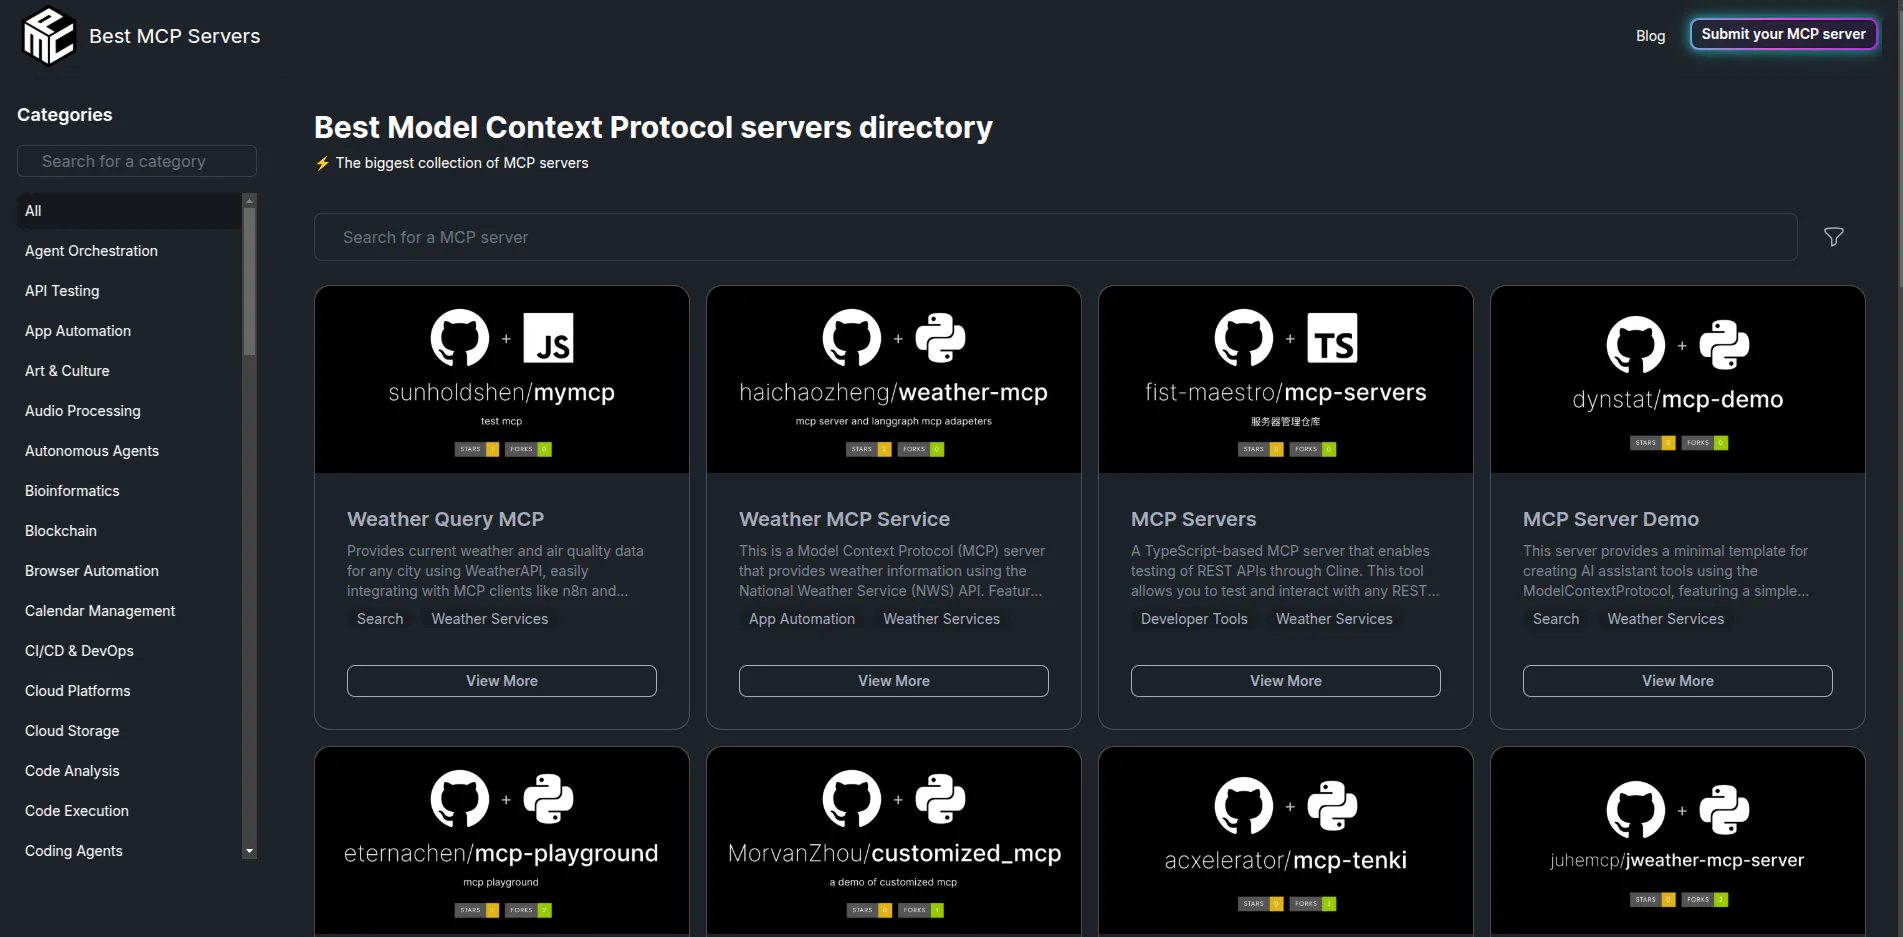
Task: Click the Submit your MCP server button
Action: point(1783,33)
